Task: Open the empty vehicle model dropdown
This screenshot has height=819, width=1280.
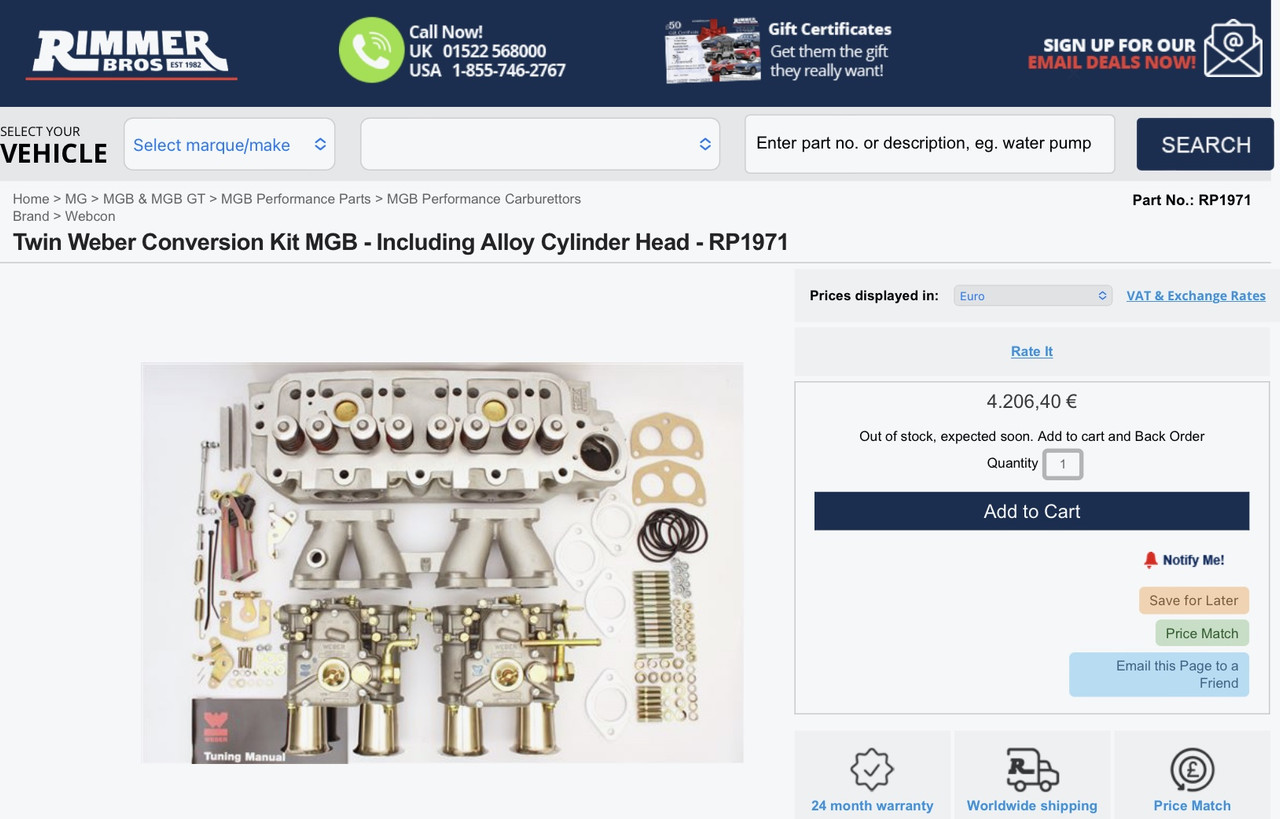Action: pyautogui.click(x=540, y=144)
